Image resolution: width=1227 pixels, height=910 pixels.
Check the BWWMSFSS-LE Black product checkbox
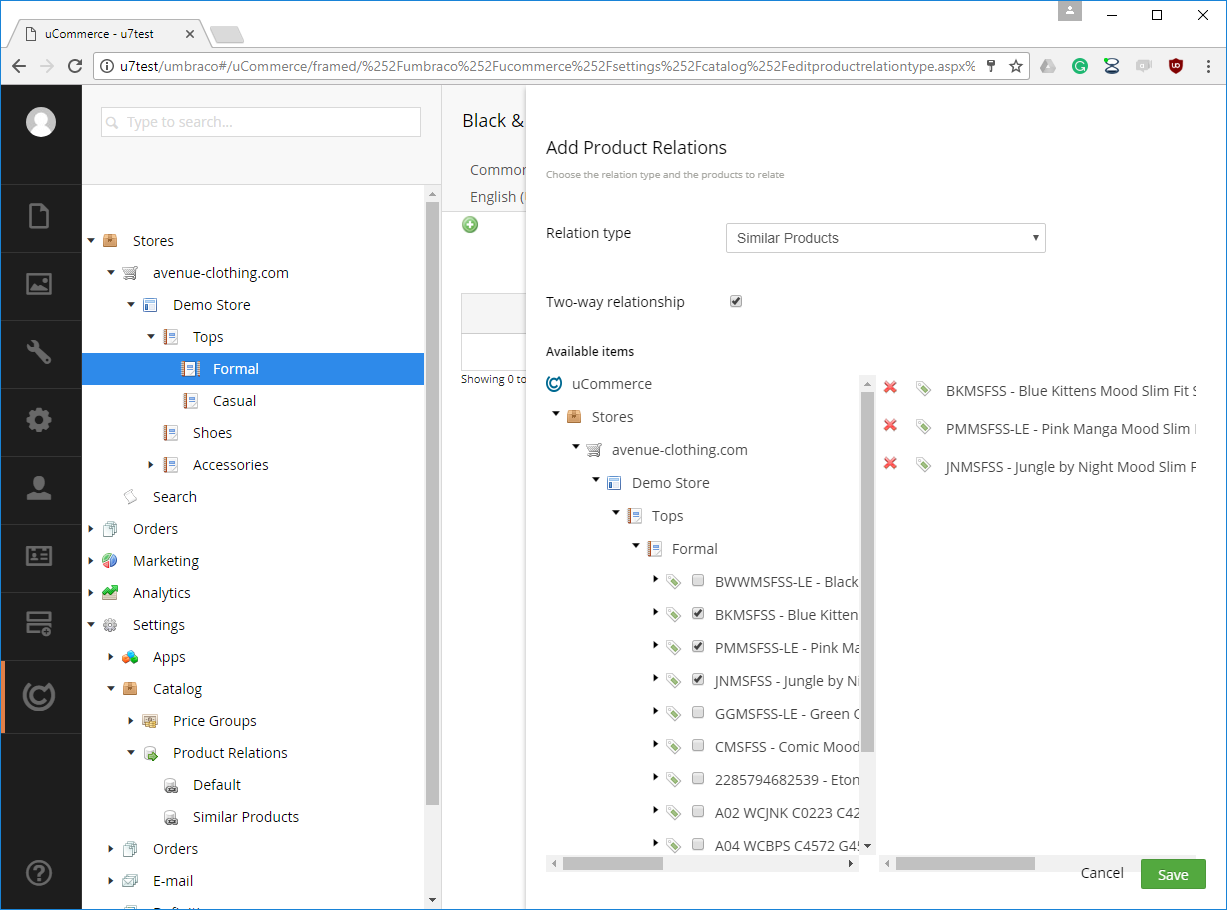click(x=698, y=580)
